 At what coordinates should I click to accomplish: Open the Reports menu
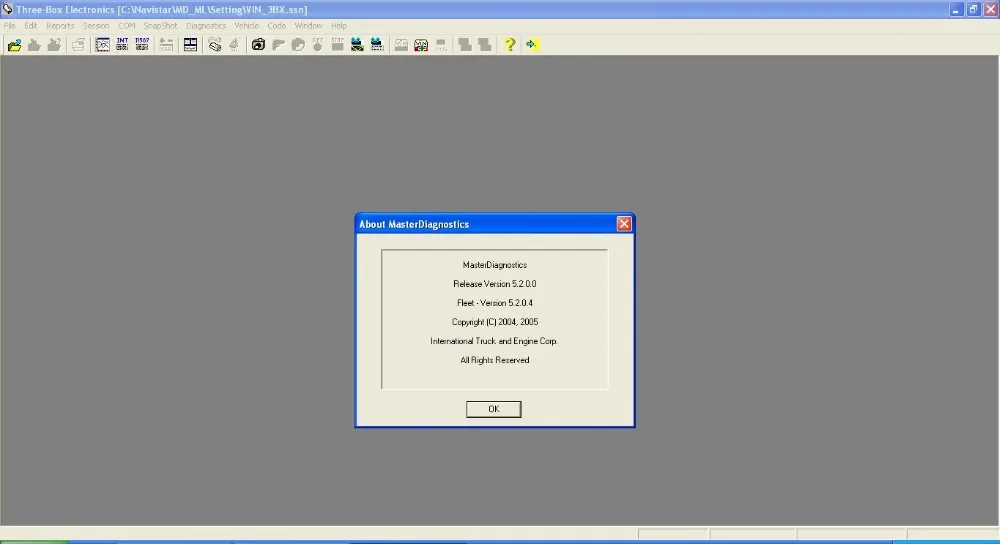[60, 26]
